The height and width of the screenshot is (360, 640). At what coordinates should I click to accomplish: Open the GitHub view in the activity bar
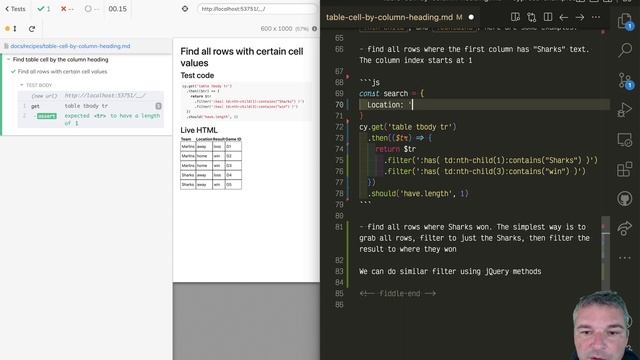click(x=625, y=199)
